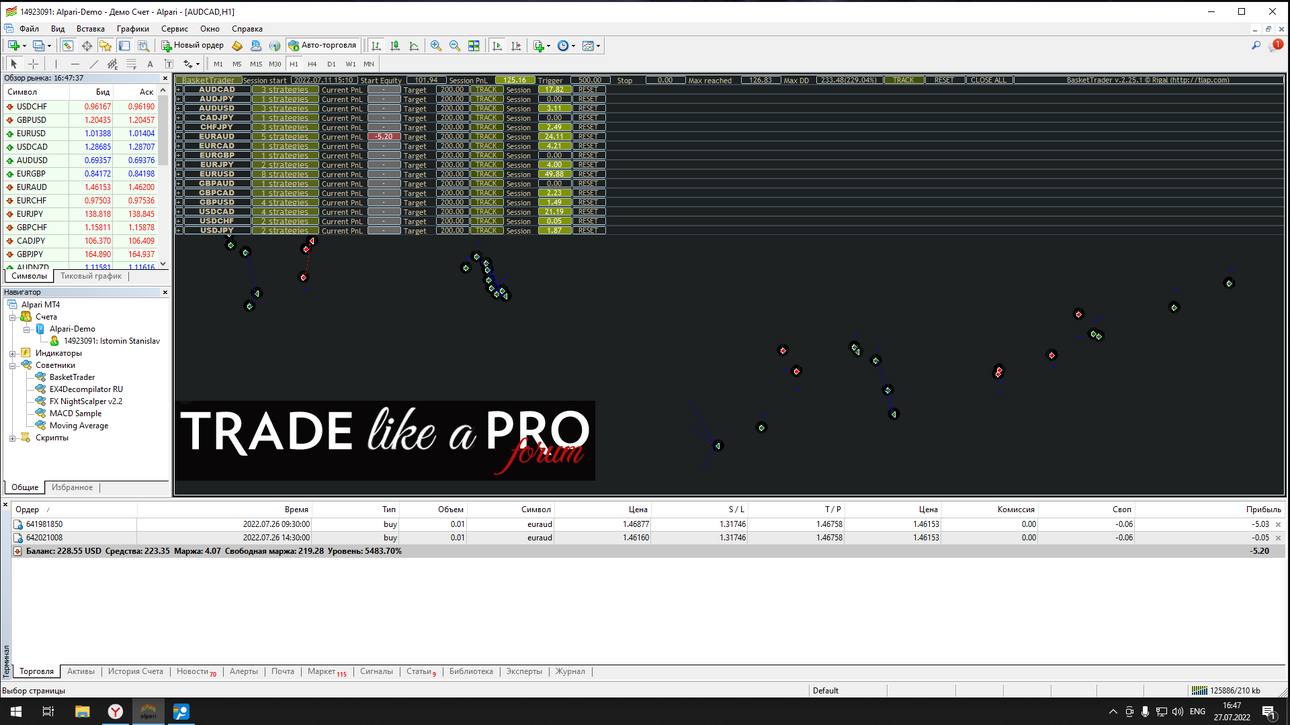The image size is (1290, 725).
Task: Switch timeframe to M15
Action: pyautogui.click(x=256, y=64)
